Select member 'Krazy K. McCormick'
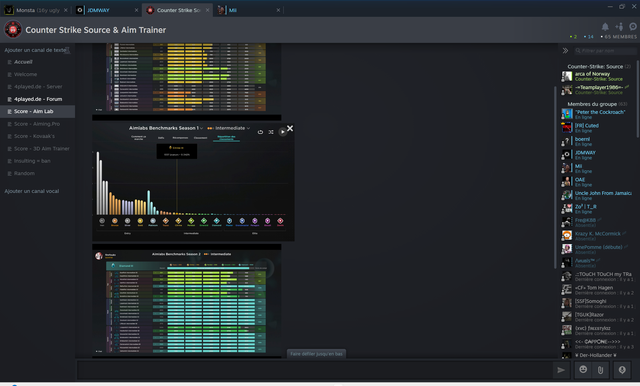The width and height of the screenshot is (640, 386). coord(598,235)
